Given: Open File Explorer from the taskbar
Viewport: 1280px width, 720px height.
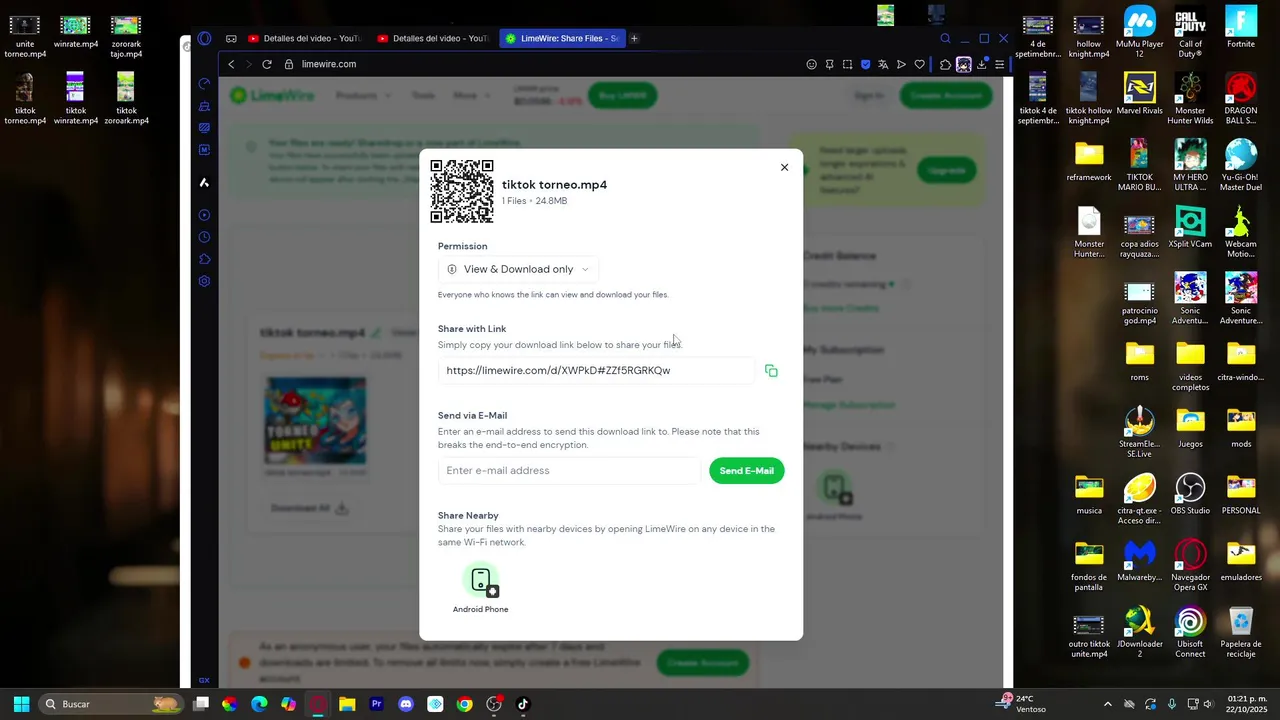Looking at the screenshot, I should pyautogui.click(x=347, y=704).
